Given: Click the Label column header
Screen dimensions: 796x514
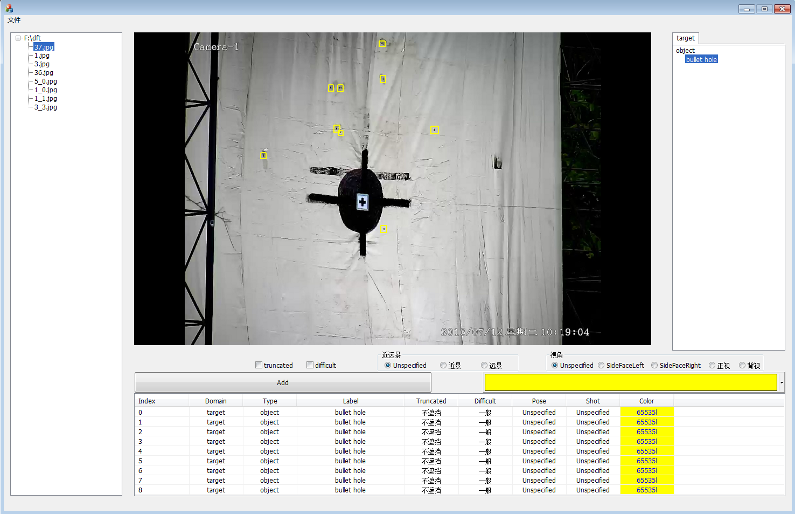Looking at the screenshot, I should pyautogui.click(x=351, y=400).
